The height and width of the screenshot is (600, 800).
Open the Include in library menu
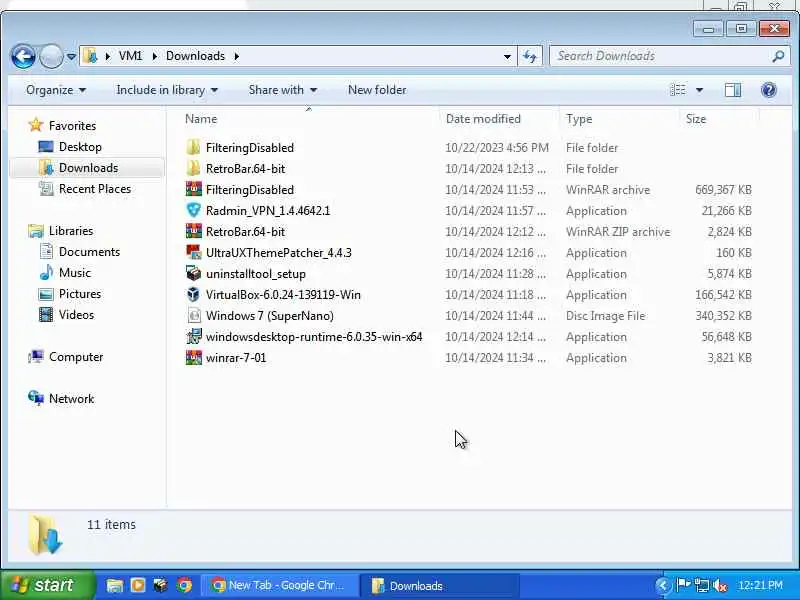click(x=167, y=90)
